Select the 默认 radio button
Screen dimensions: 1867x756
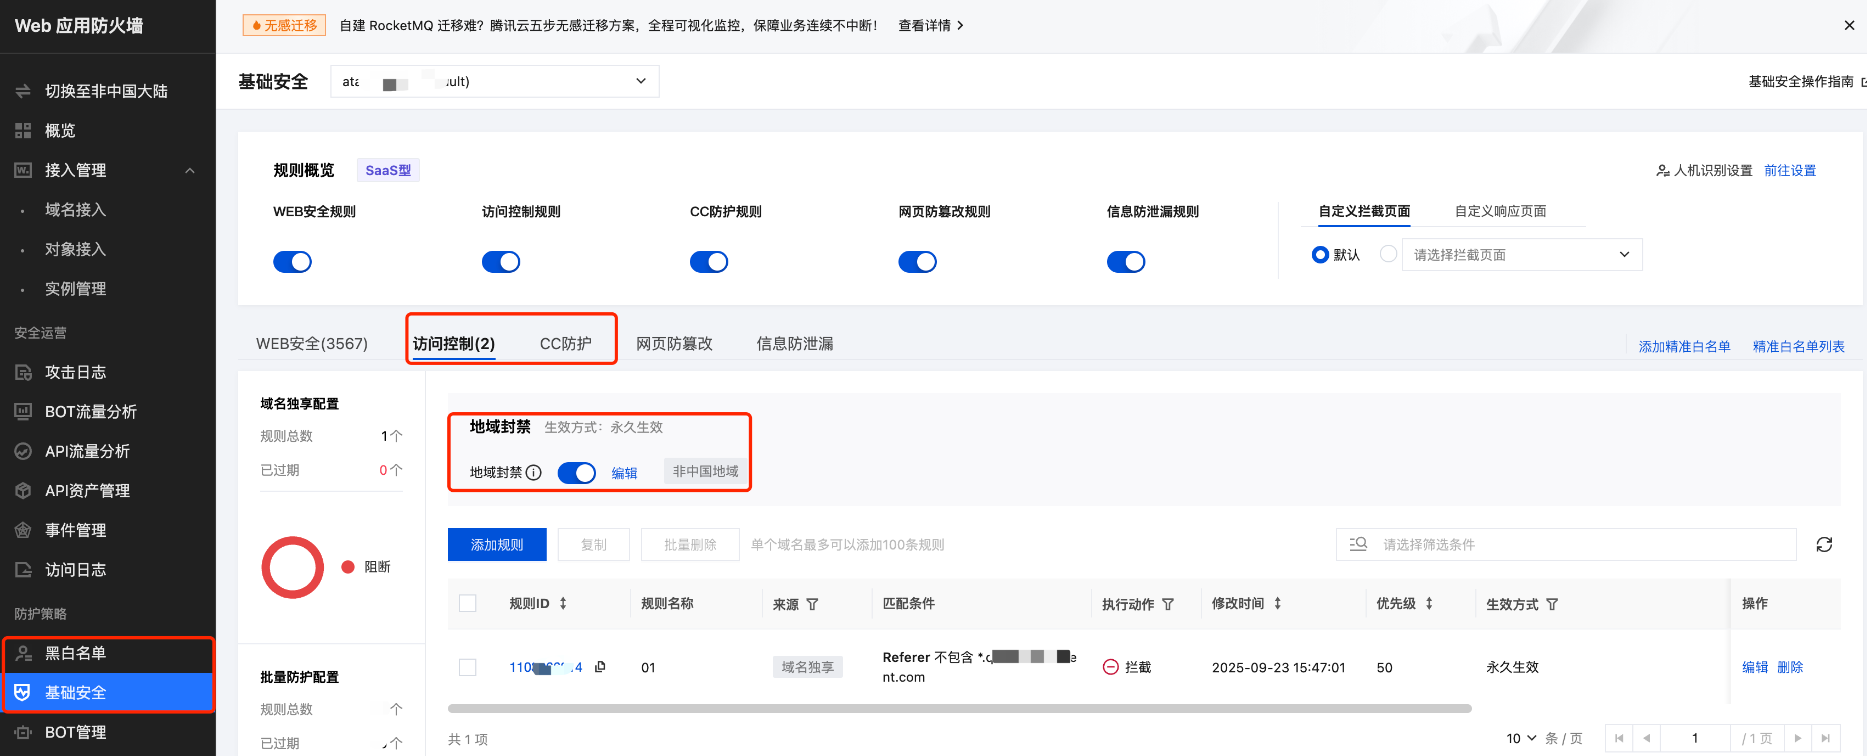[x=1320, y=255]
